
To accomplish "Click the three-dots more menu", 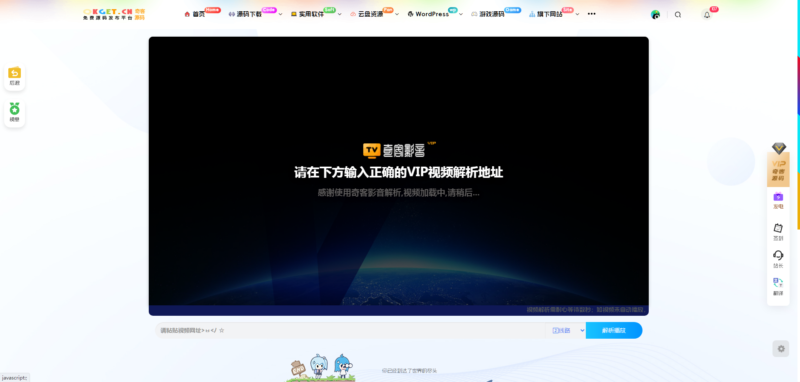I will pos(591,14).
